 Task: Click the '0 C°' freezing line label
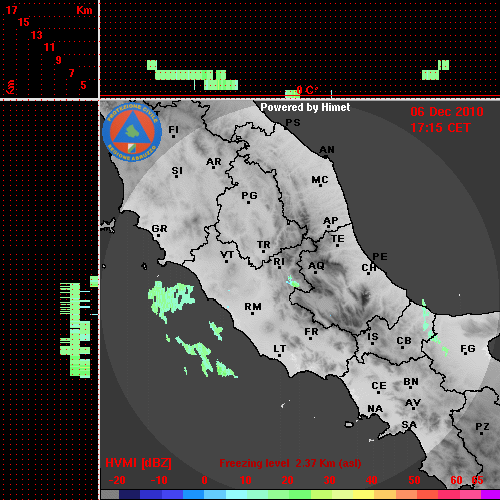(x=307, y=90)
